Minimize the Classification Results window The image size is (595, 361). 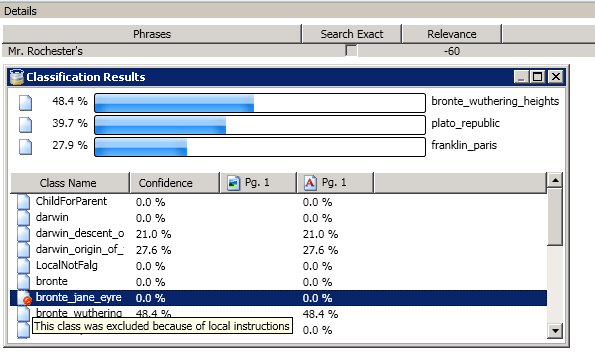coord(521,77)
